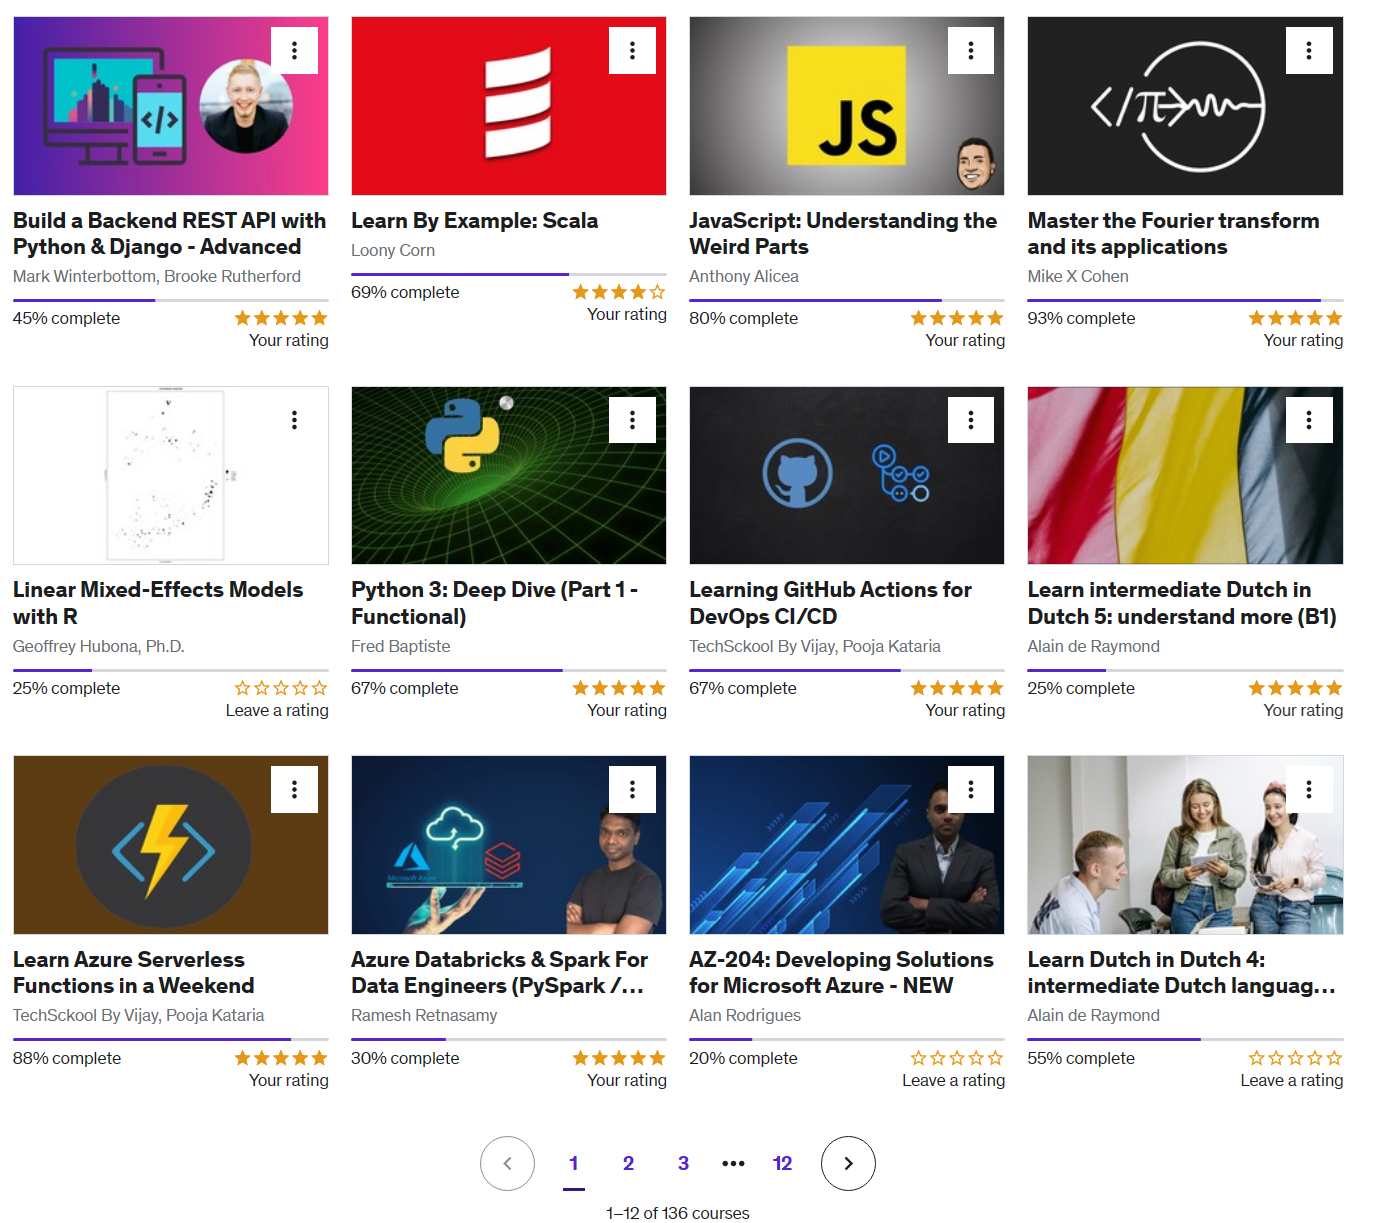This screenshot has width=1378, height=1223.
Task: Click instructor name Mike X Cohen
Action: pyautogui.click(x=1078, y=276)
